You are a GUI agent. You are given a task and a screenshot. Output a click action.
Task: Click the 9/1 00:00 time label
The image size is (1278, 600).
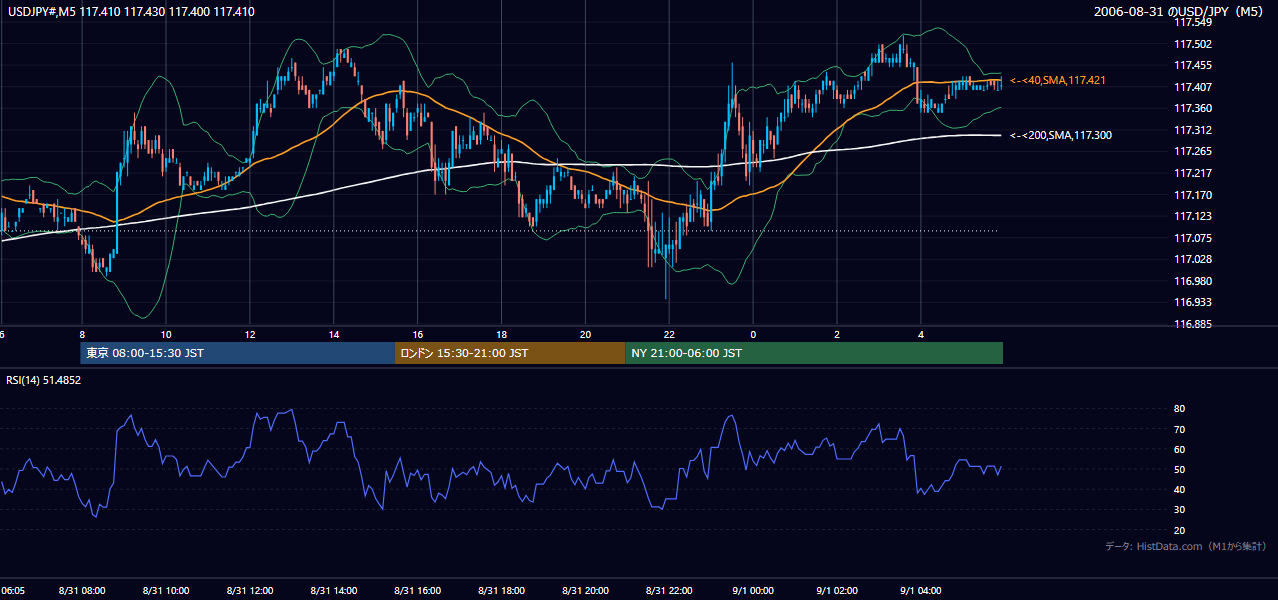click(x=753, y=591)
